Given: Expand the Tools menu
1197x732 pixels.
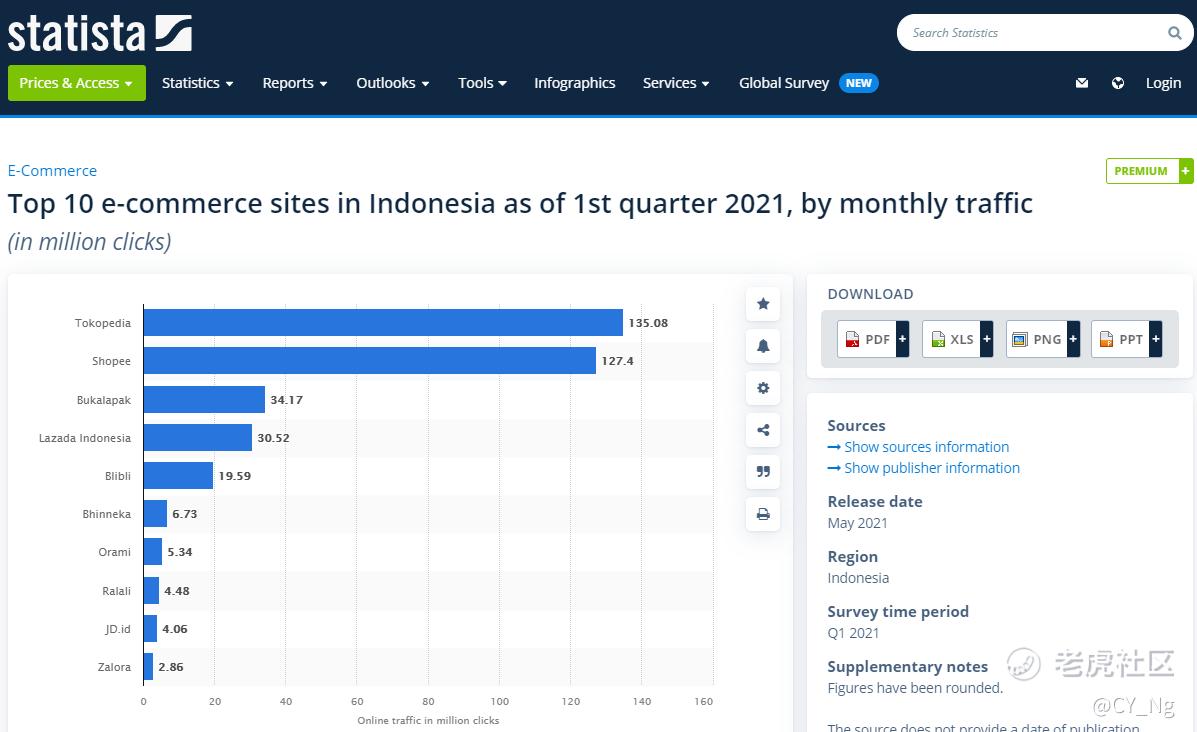Looking at the screenshot, I should (x=482, y=82).
